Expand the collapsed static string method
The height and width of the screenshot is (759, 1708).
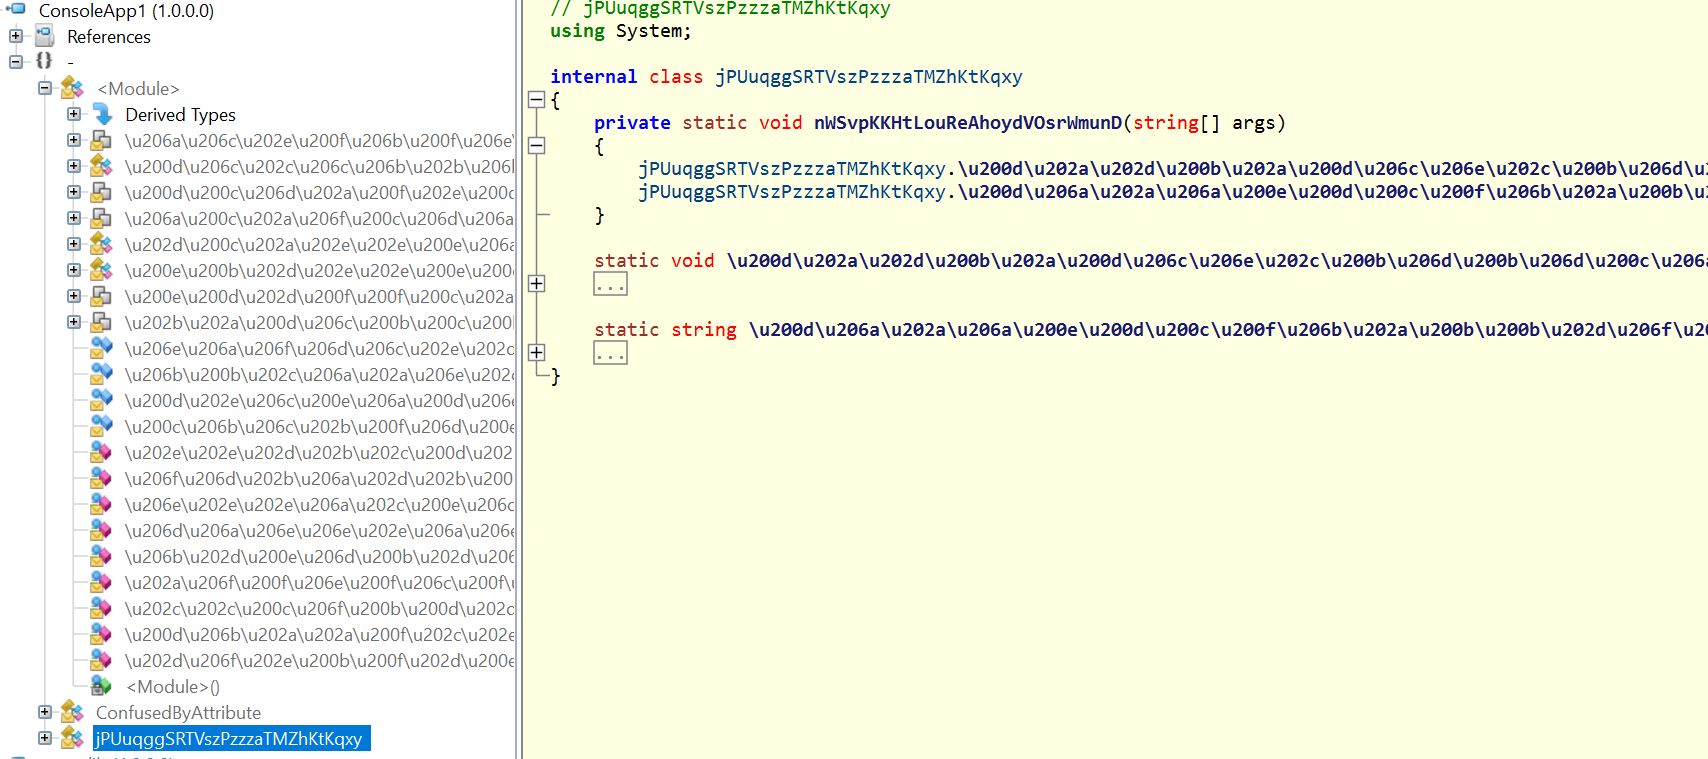coord(536,352)
